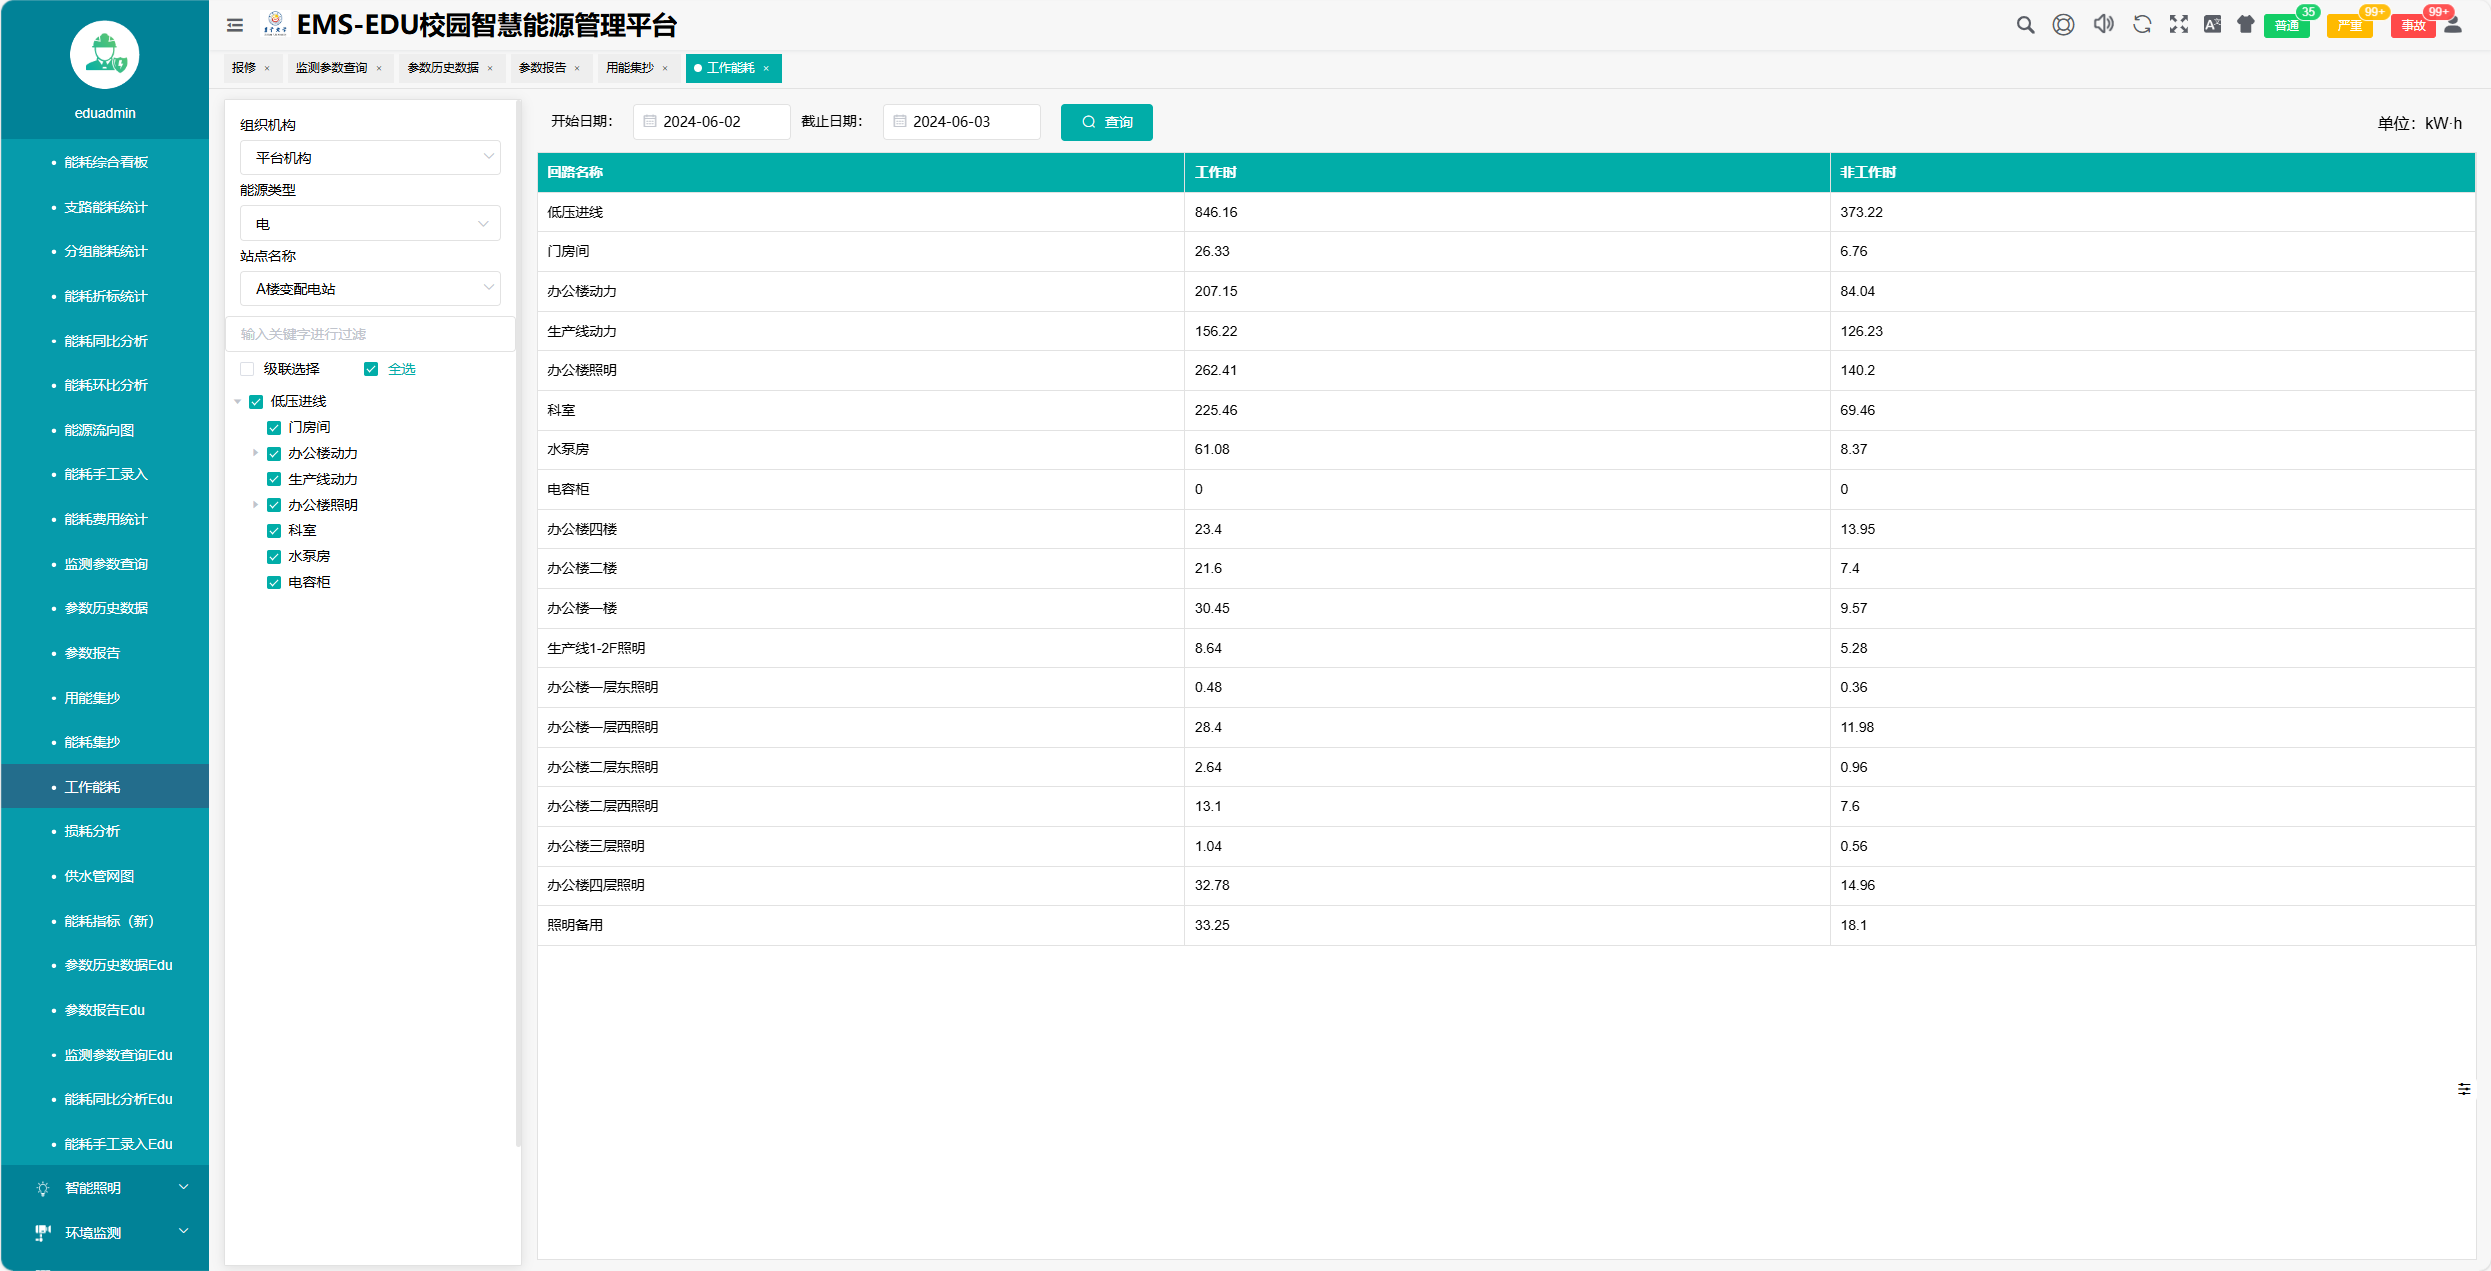Switch to the 参数历史数据 tab
The width and height of the screenshot is (2491, 1271).
[443, 68]
